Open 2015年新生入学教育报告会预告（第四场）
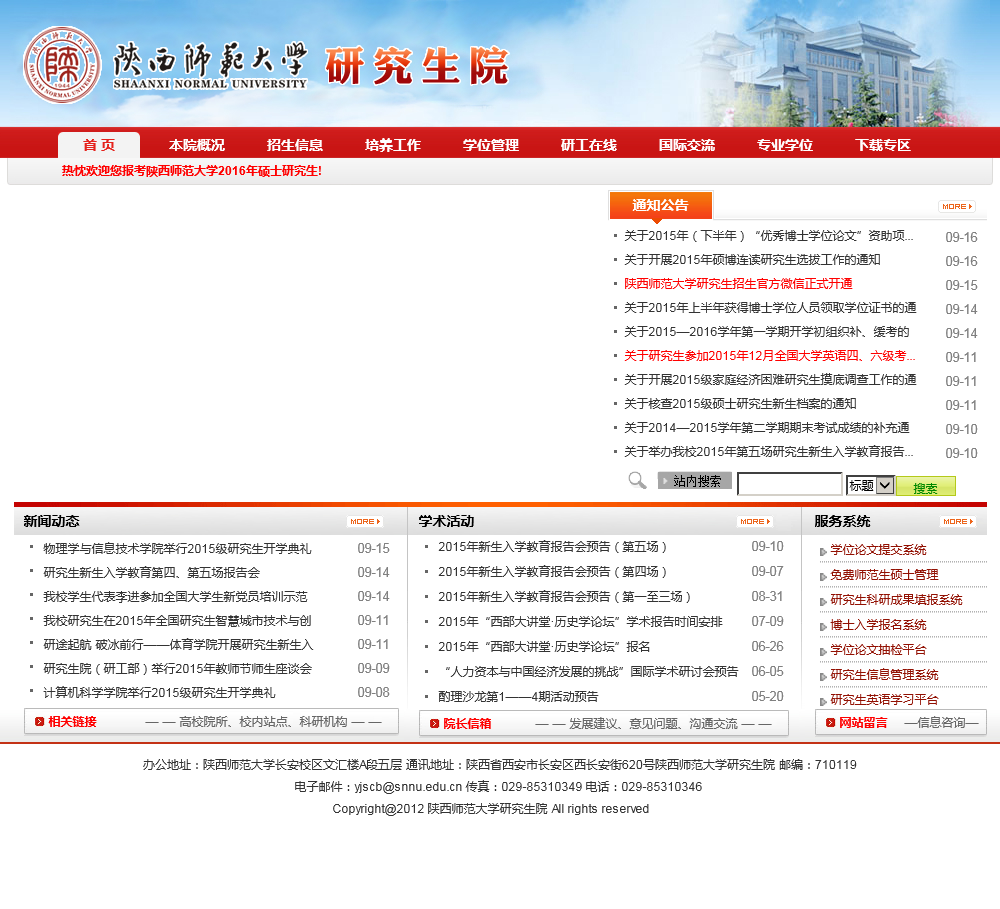Image resolution: width=1000 pixels, height=909 pixels. click(552, 572)
